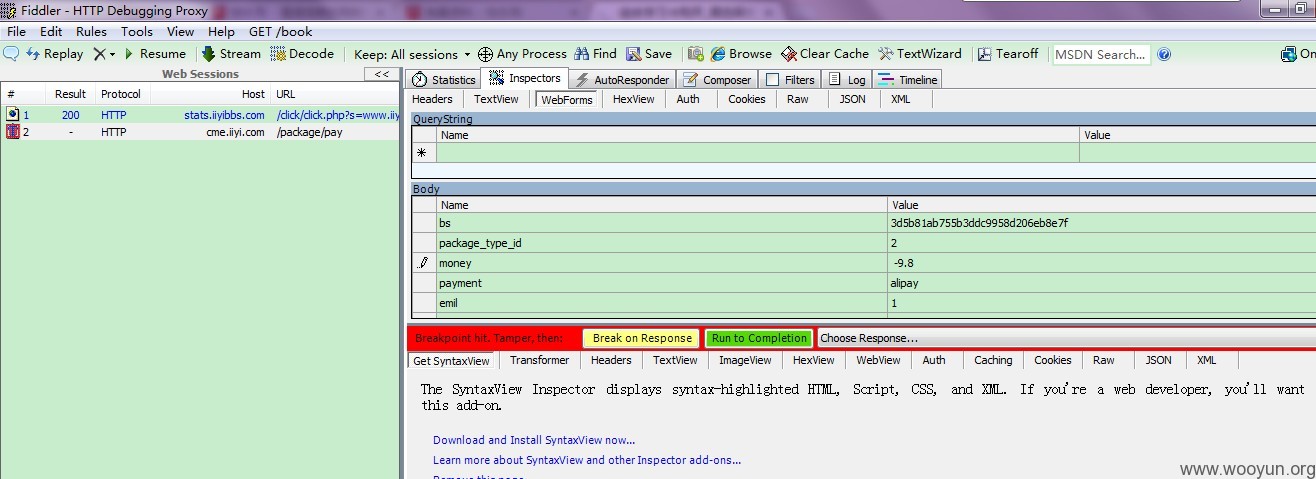Select request Raw inspector tab
Viewport: 1316px width, 479px height.
[x=797, y=99]
